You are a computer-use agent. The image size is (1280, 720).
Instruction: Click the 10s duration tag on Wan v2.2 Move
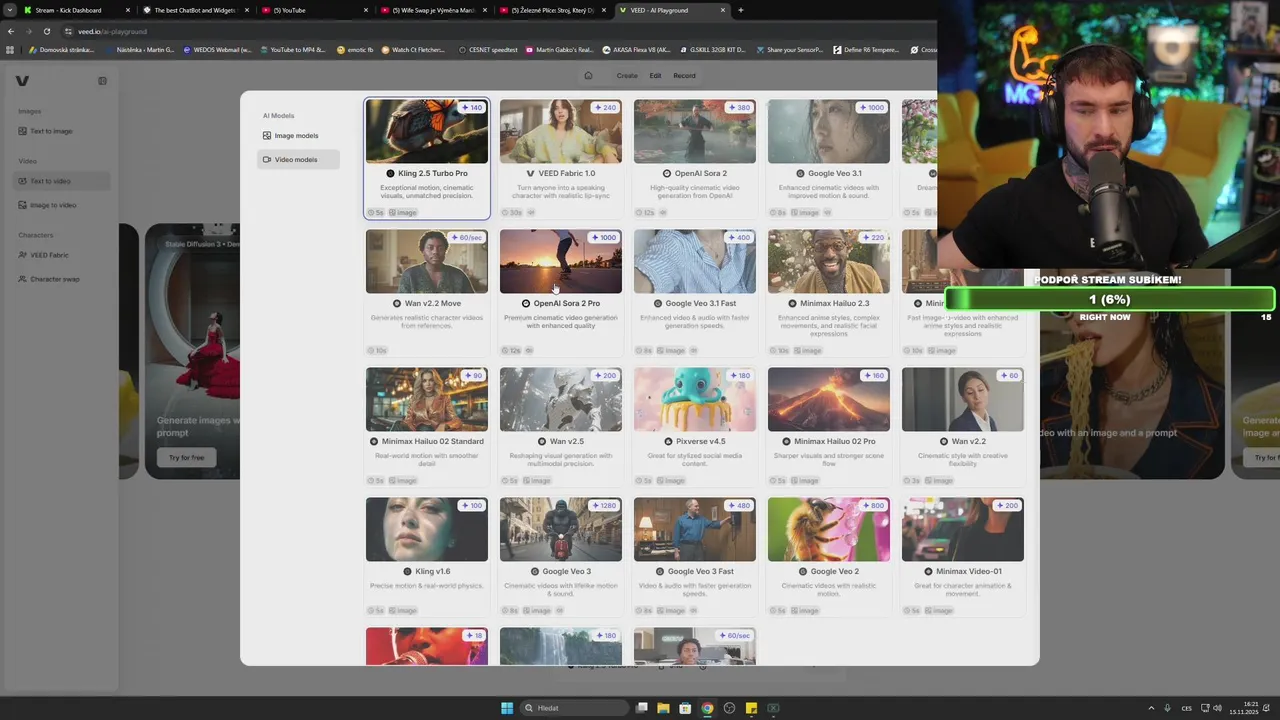(x=378, y=351)
